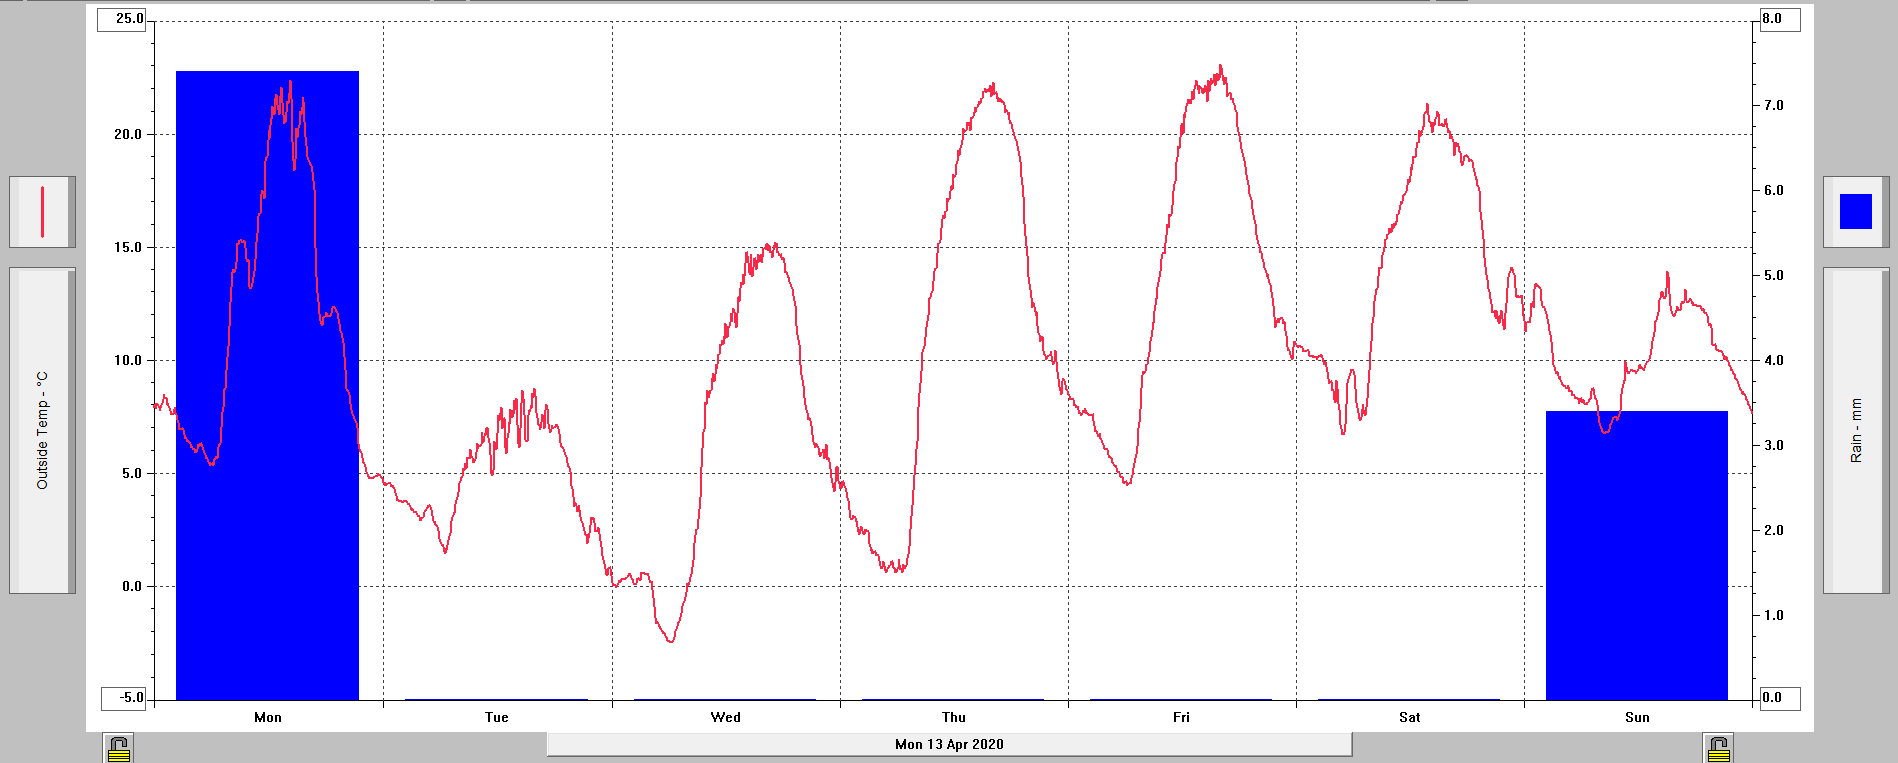Click the Outside Temp - °C axis button
The width and height of the screenshot is (1898, 763).
point(42,430)
